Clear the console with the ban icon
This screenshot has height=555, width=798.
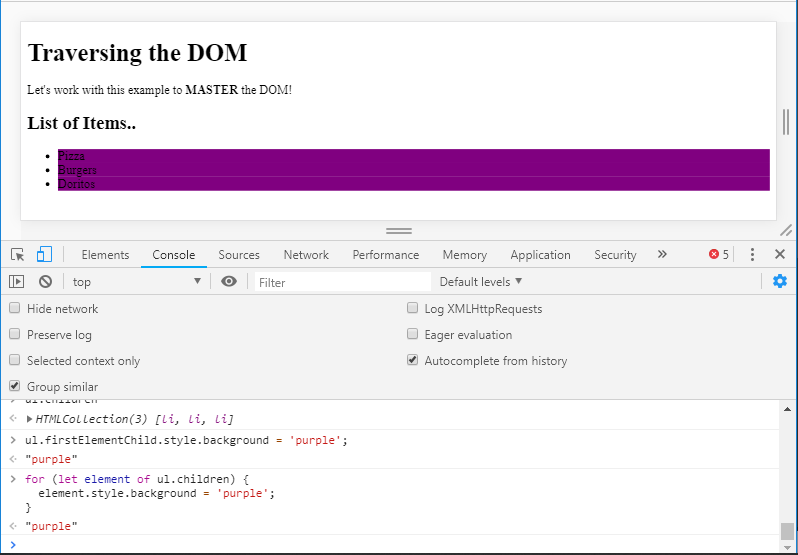pyautogui.click(x=45, y=281)
